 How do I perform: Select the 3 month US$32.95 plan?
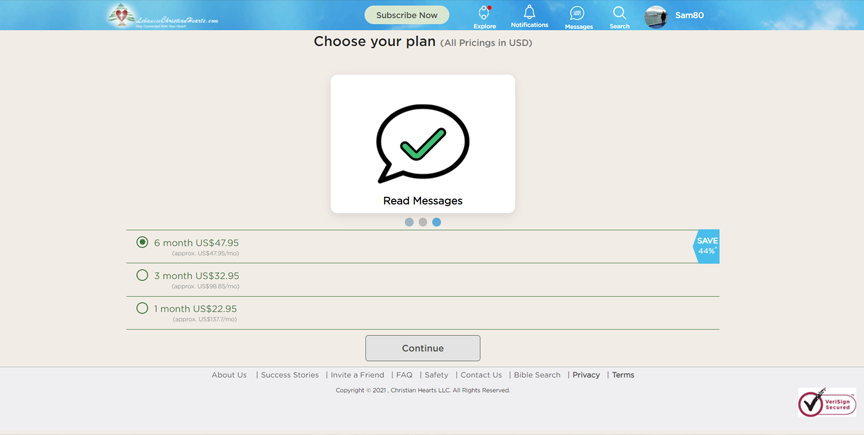[x=143, y=276]
